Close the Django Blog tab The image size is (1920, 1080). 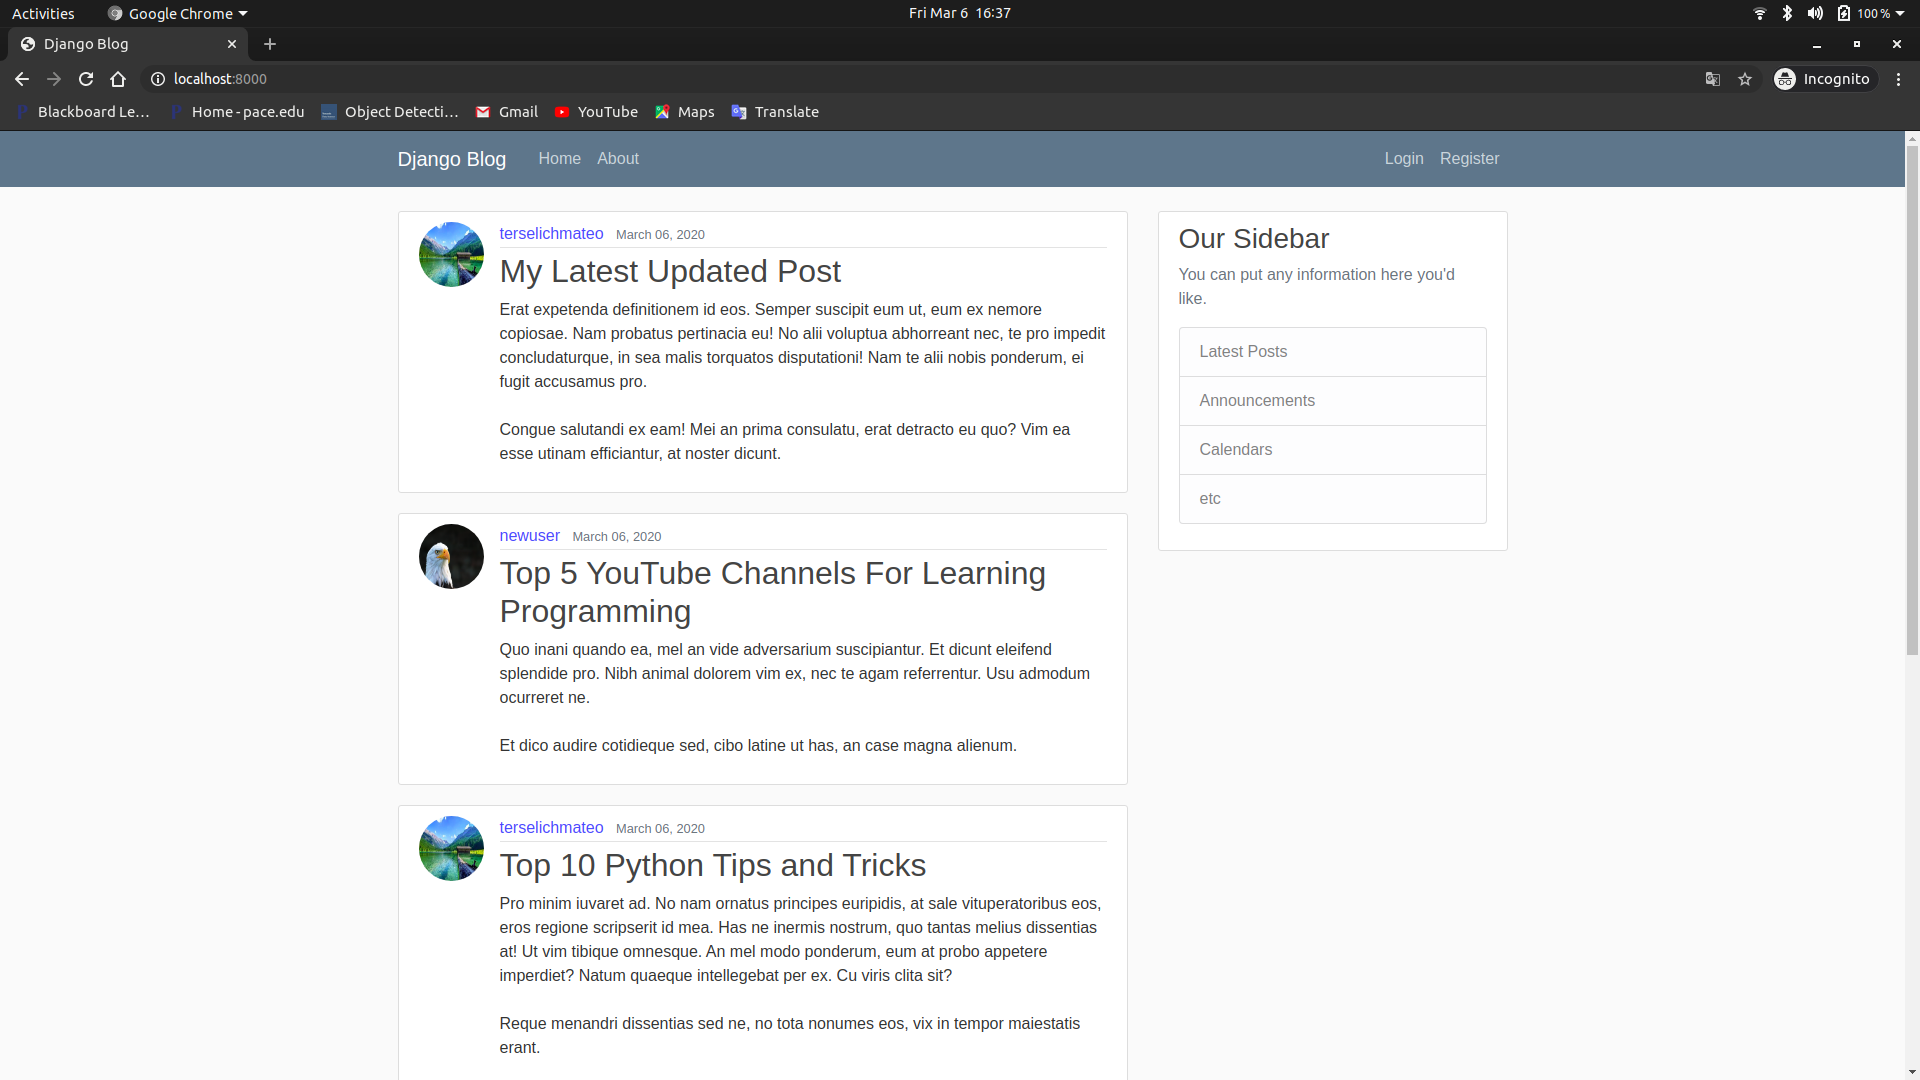click(232, 44)
